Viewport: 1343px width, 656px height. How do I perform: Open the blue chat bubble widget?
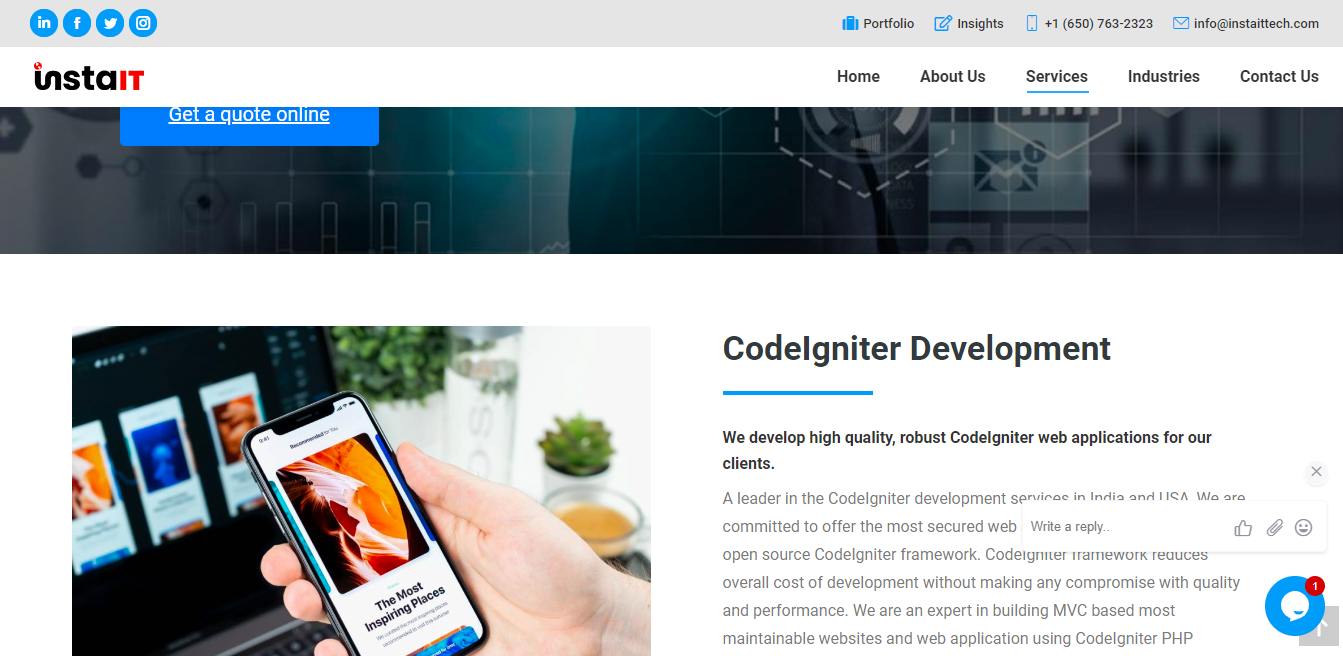pos(1294,606)
